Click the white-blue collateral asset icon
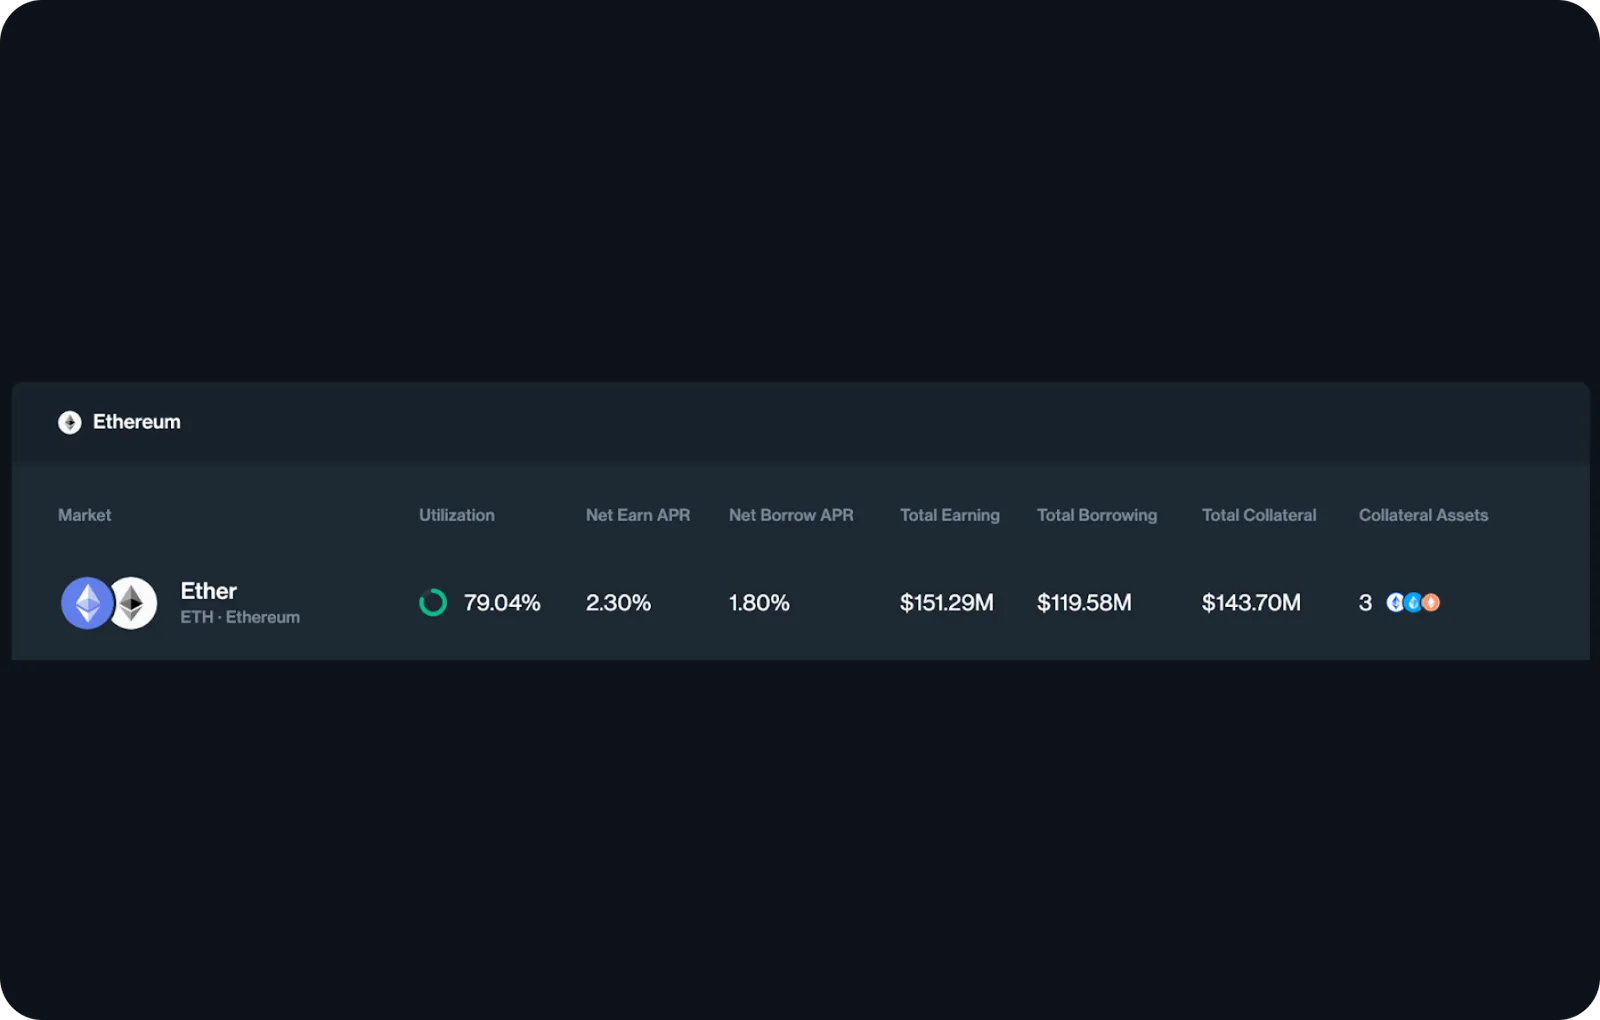This screenshot has width=1600, height=1020. 1395,602
